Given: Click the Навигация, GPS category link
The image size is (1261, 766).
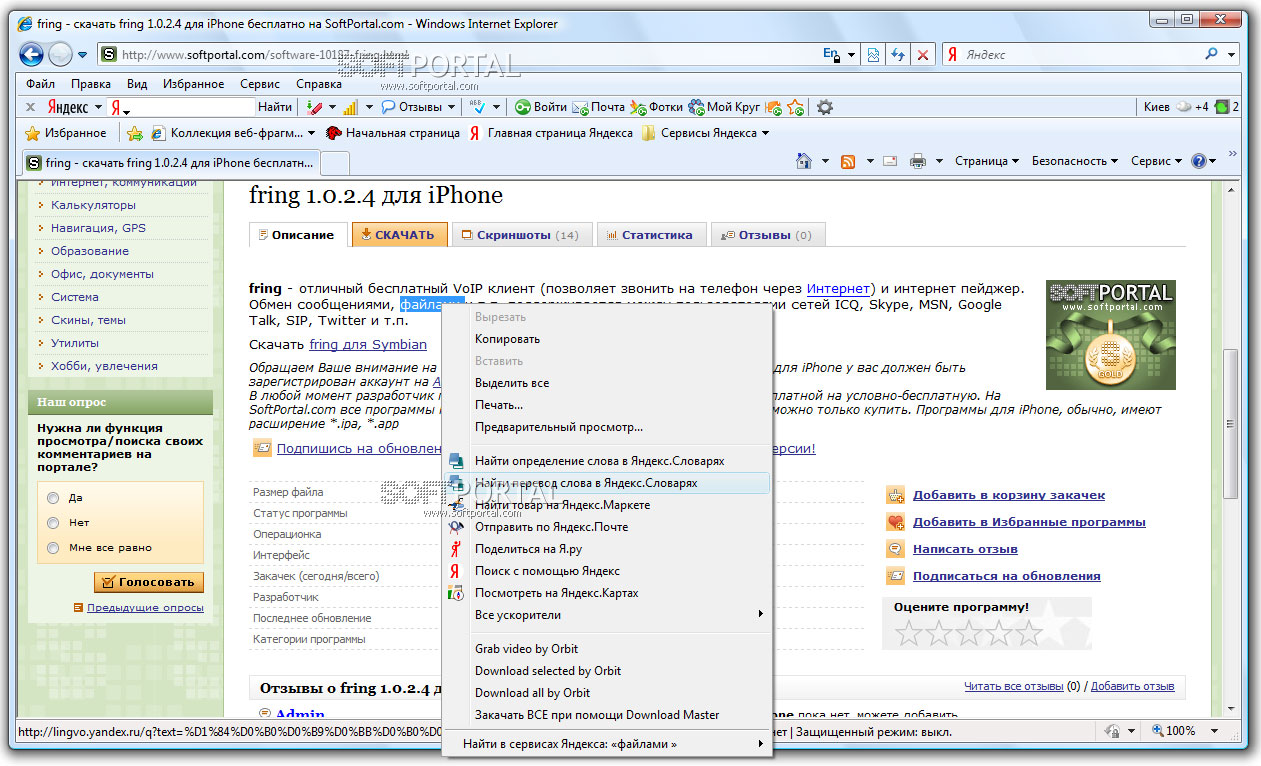Looking at the screenshot, I should coord(98,228).
